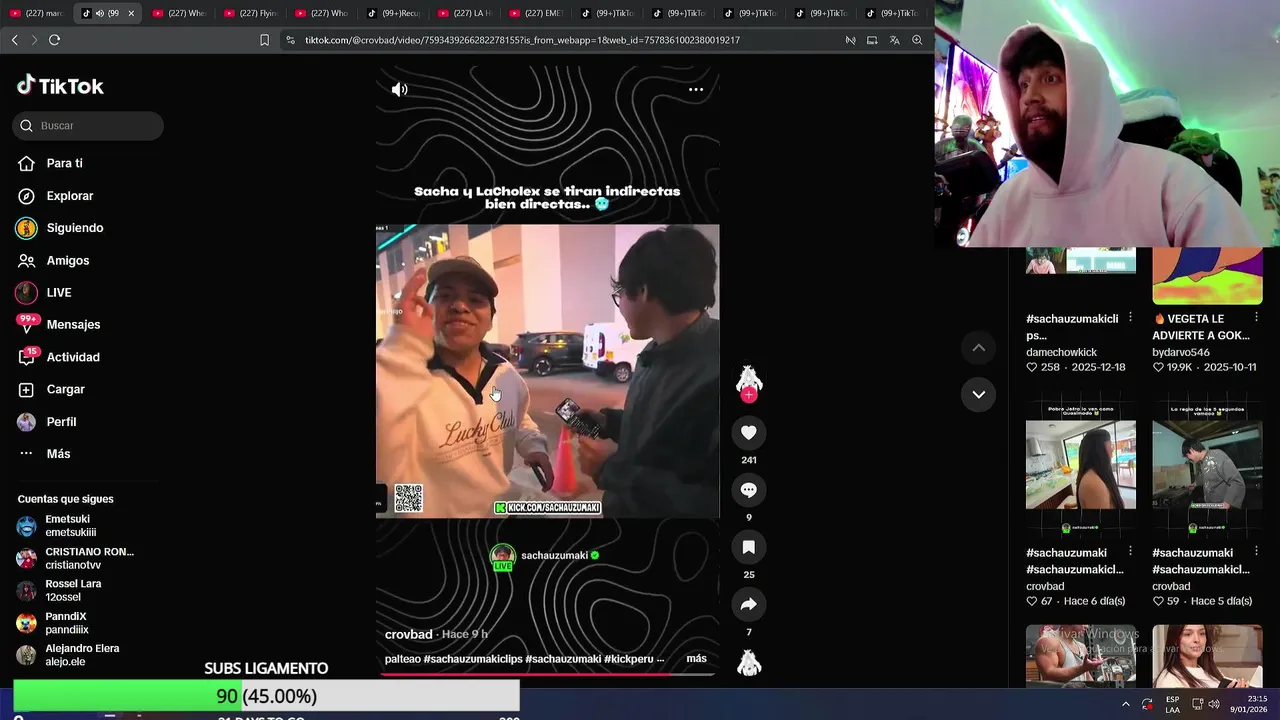Open the Explorar page
The image size is (1280, 720).
tap(69, 196)
